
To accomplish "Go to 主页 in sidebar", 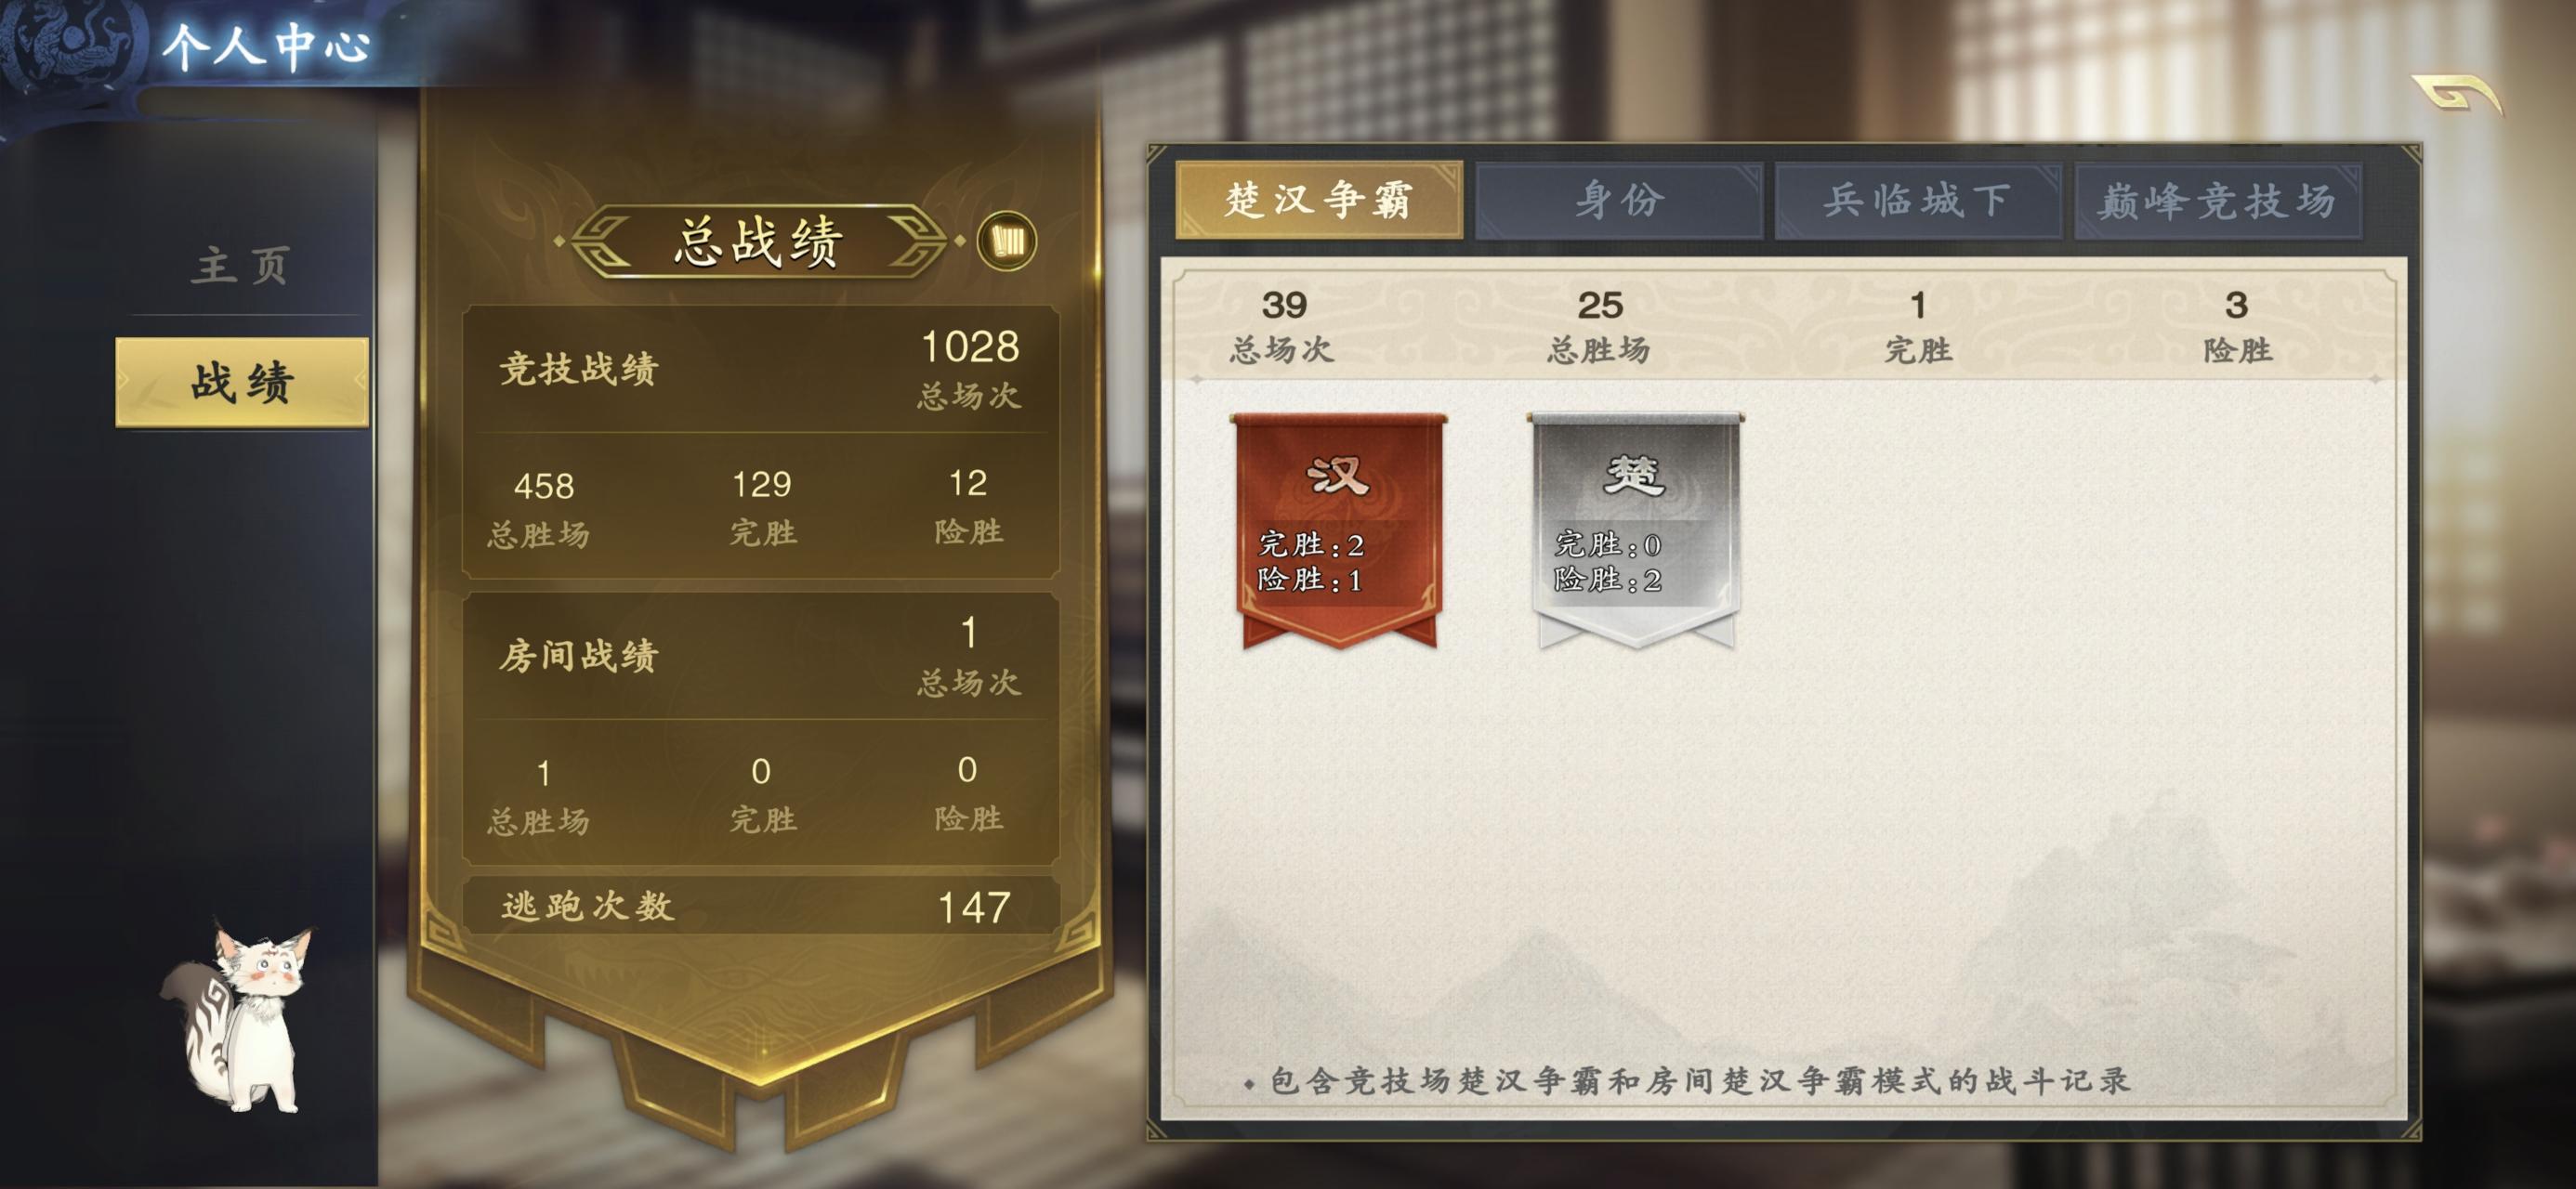I will coord(242,266).
